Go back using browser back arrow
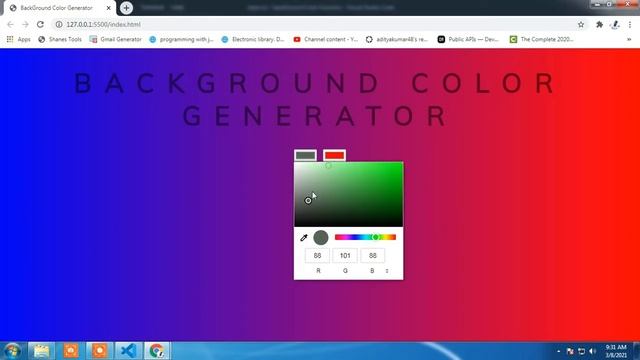The image size is (640, 360). click(x=11, y=24)
